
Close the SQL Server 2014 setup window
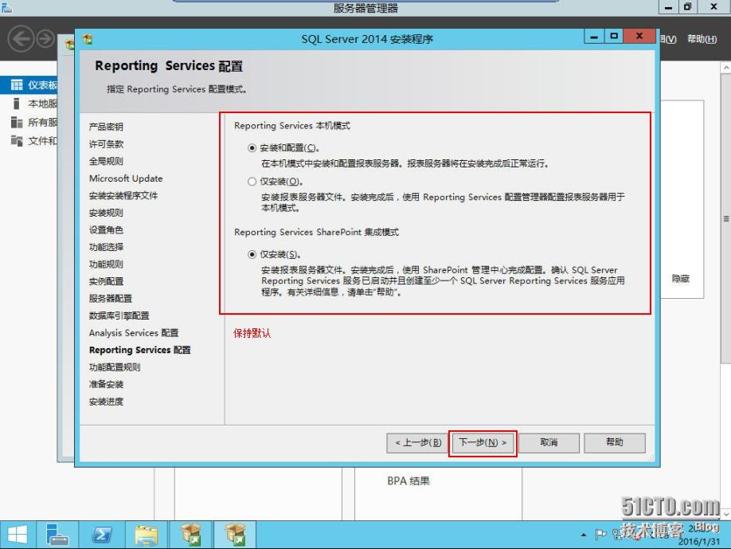pos(640,36)
